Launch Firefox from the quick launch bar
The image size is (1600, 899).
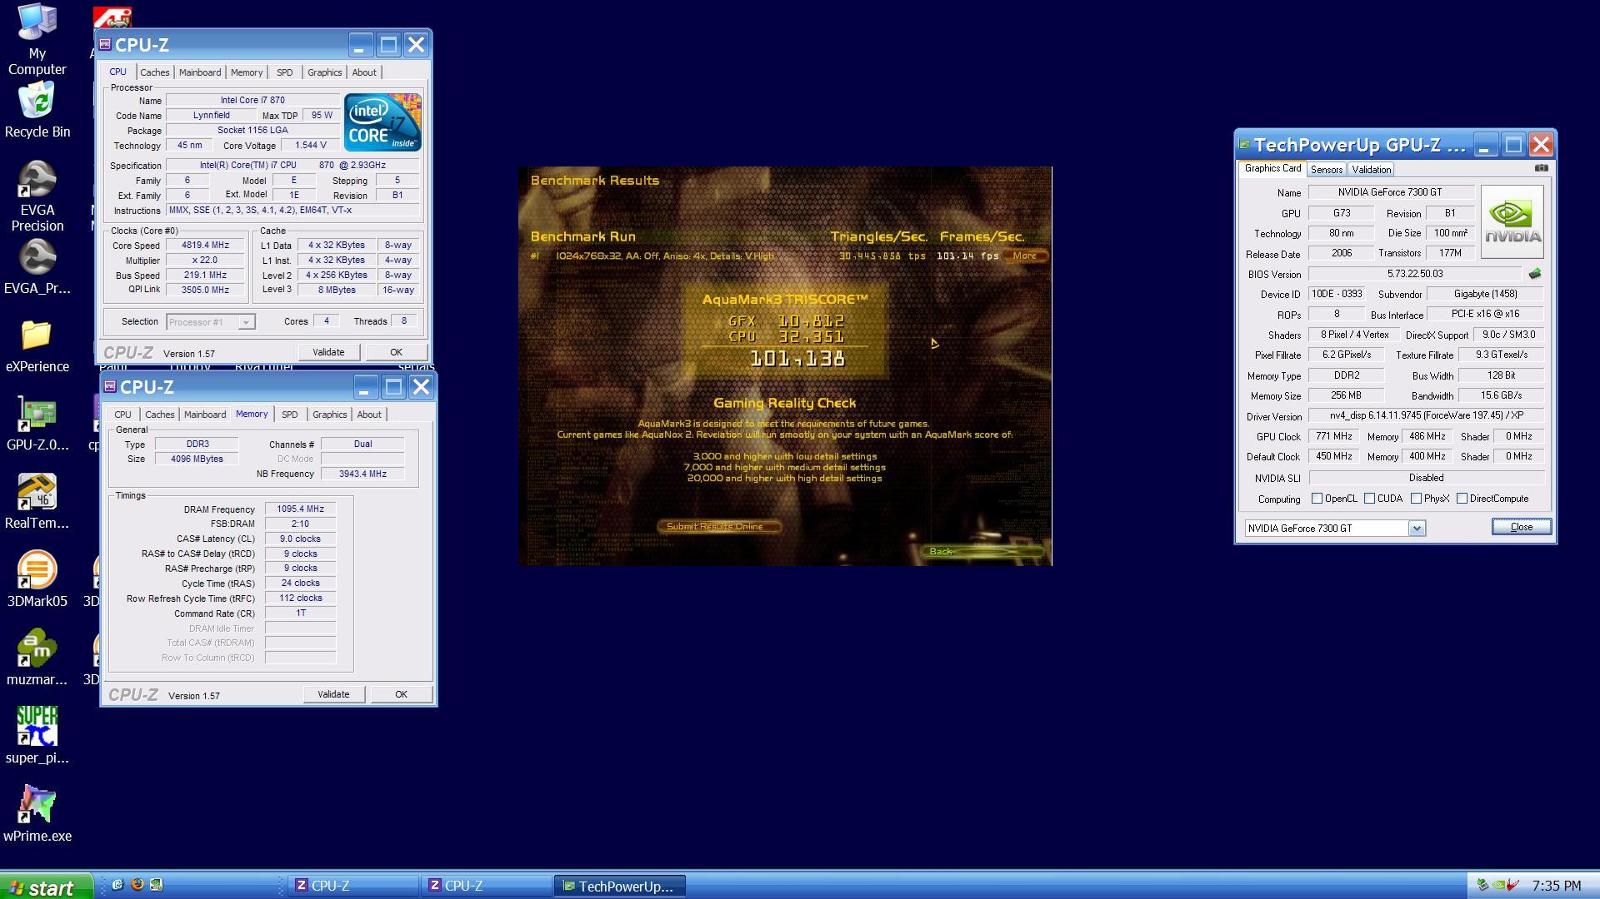point(137,885)
